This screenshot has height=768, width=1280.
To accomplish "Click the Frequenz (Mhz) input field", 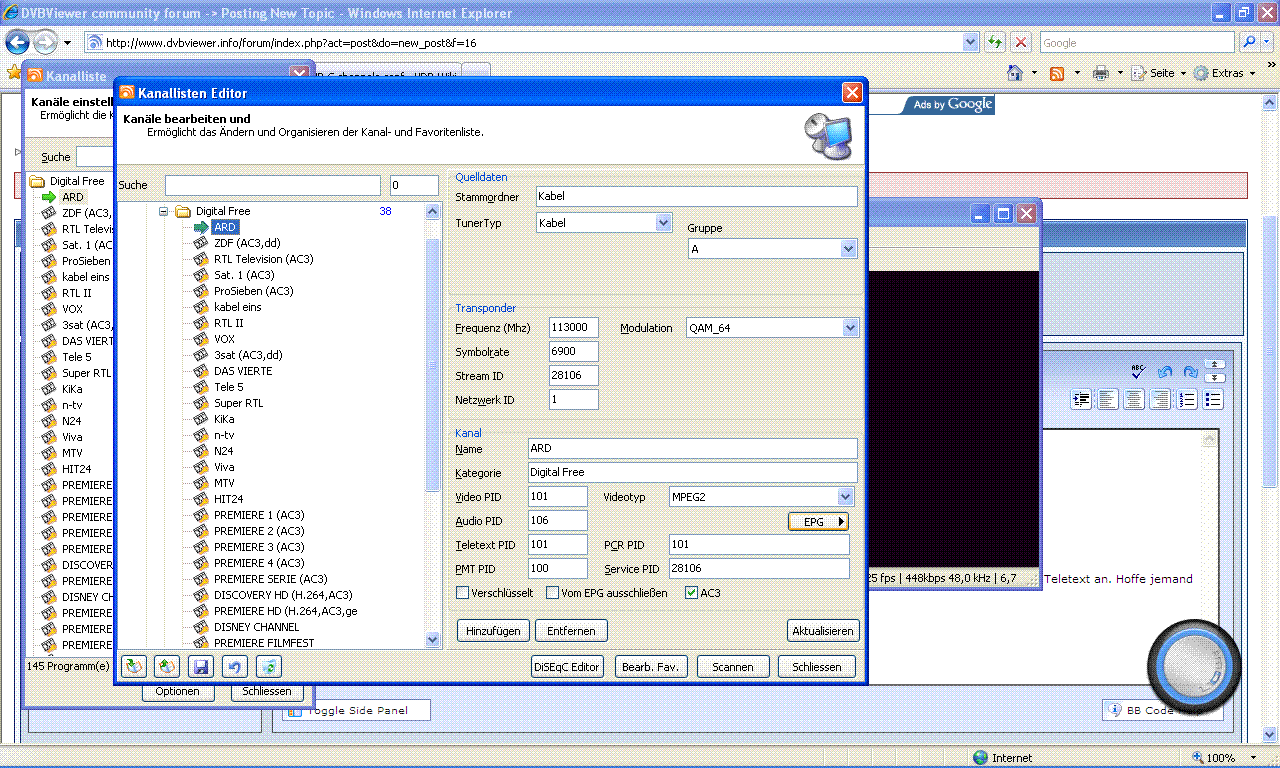I will point(574,328).
